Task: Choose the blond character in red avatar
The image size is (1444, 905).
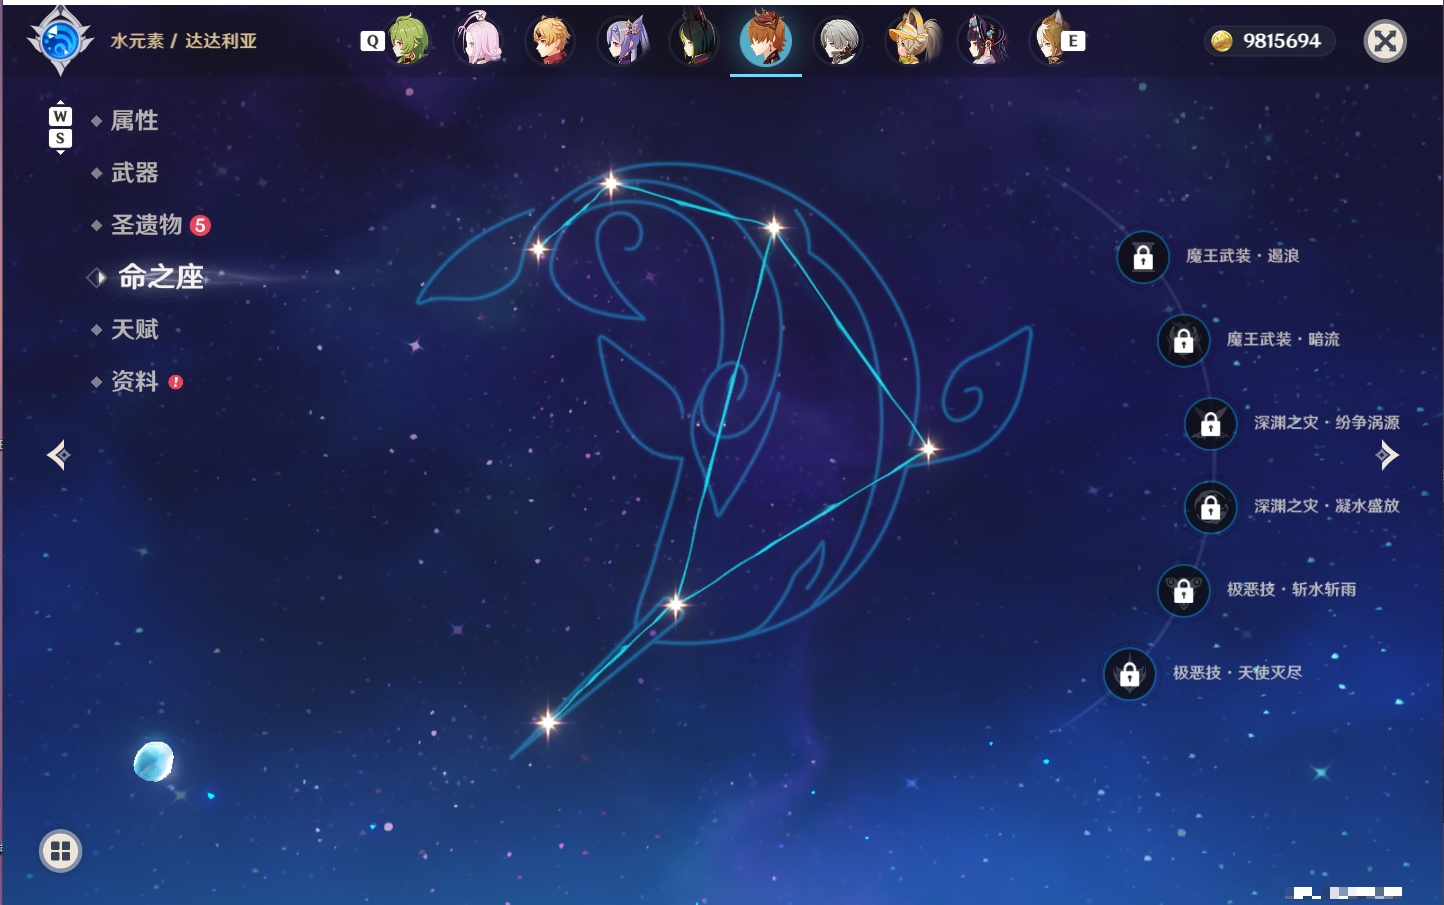Action: coord(550,41)
